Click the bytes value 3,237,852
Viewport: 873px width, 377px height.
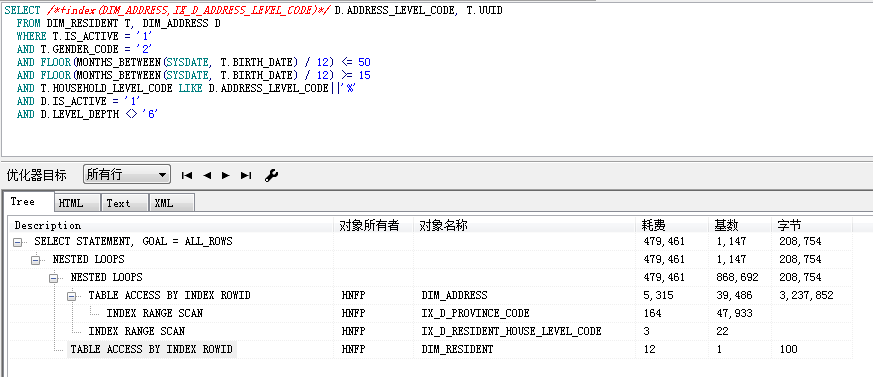click(806, 295)
